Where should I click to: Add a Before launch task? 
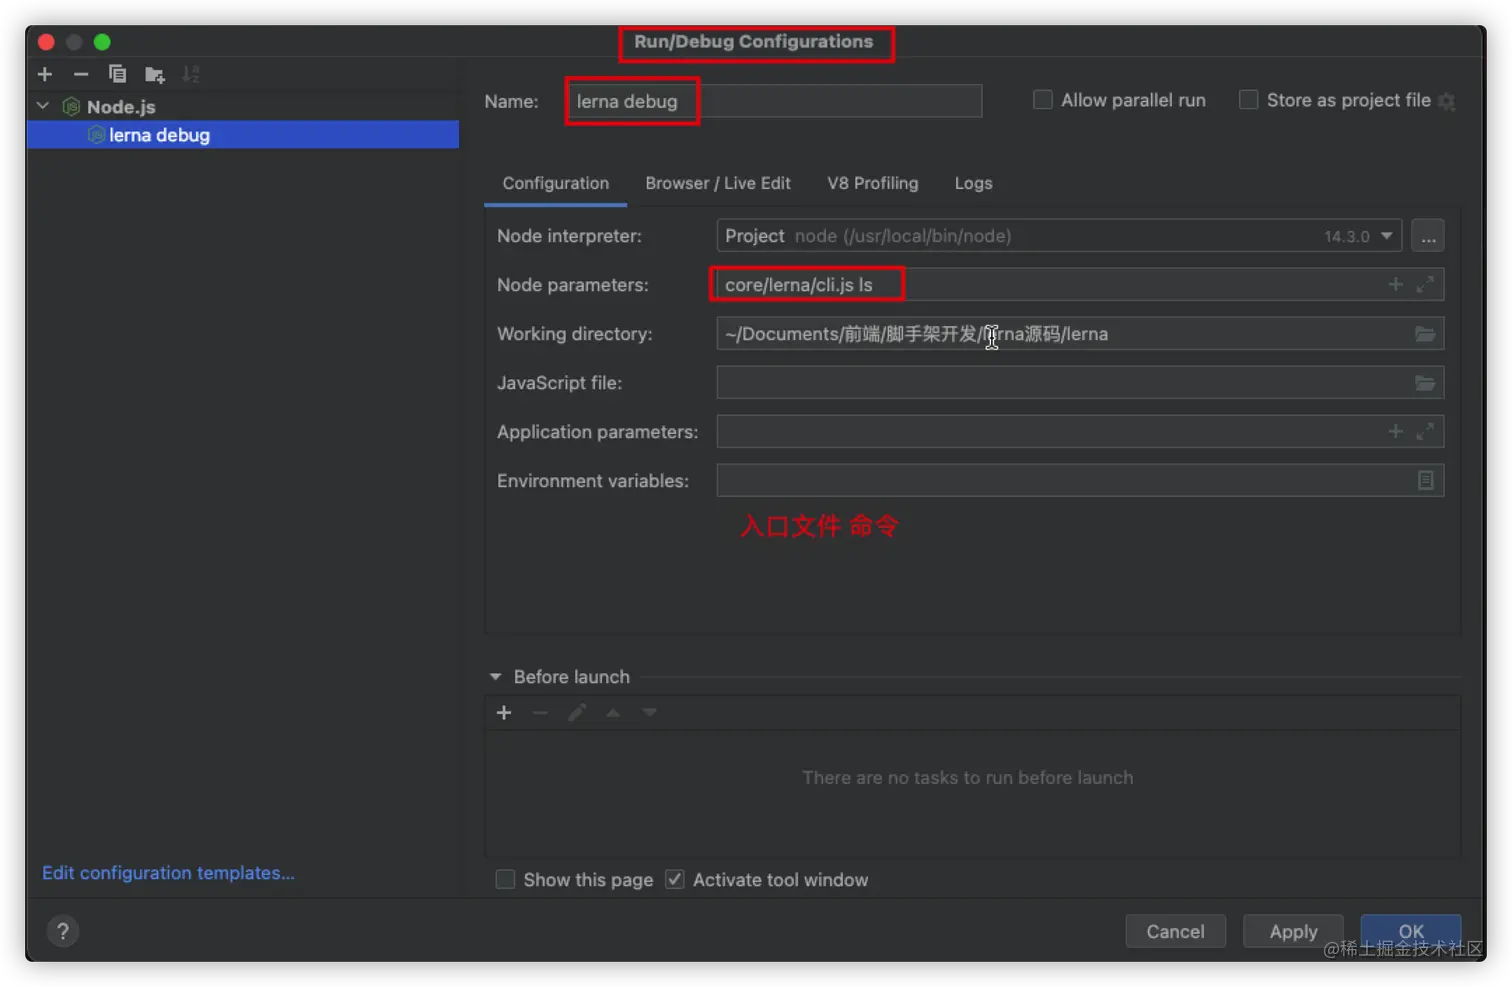503,712
